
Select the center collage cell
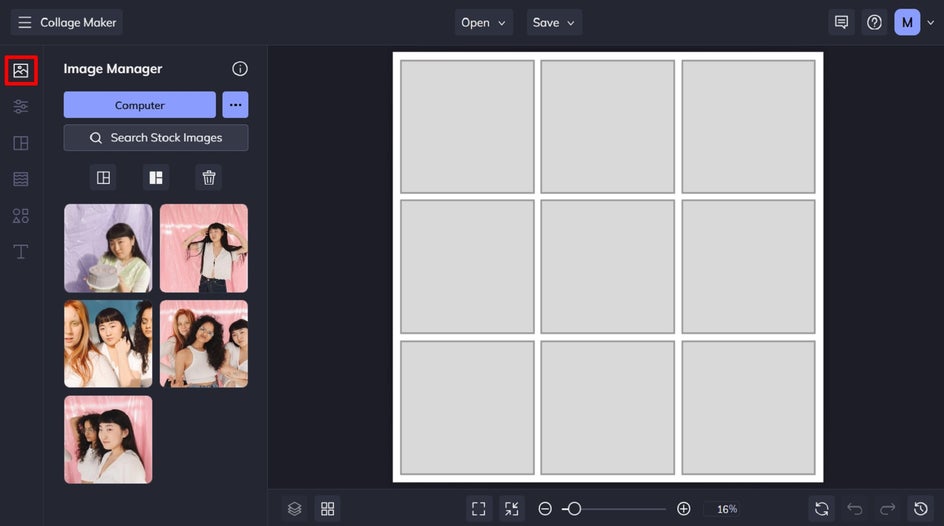607,267
